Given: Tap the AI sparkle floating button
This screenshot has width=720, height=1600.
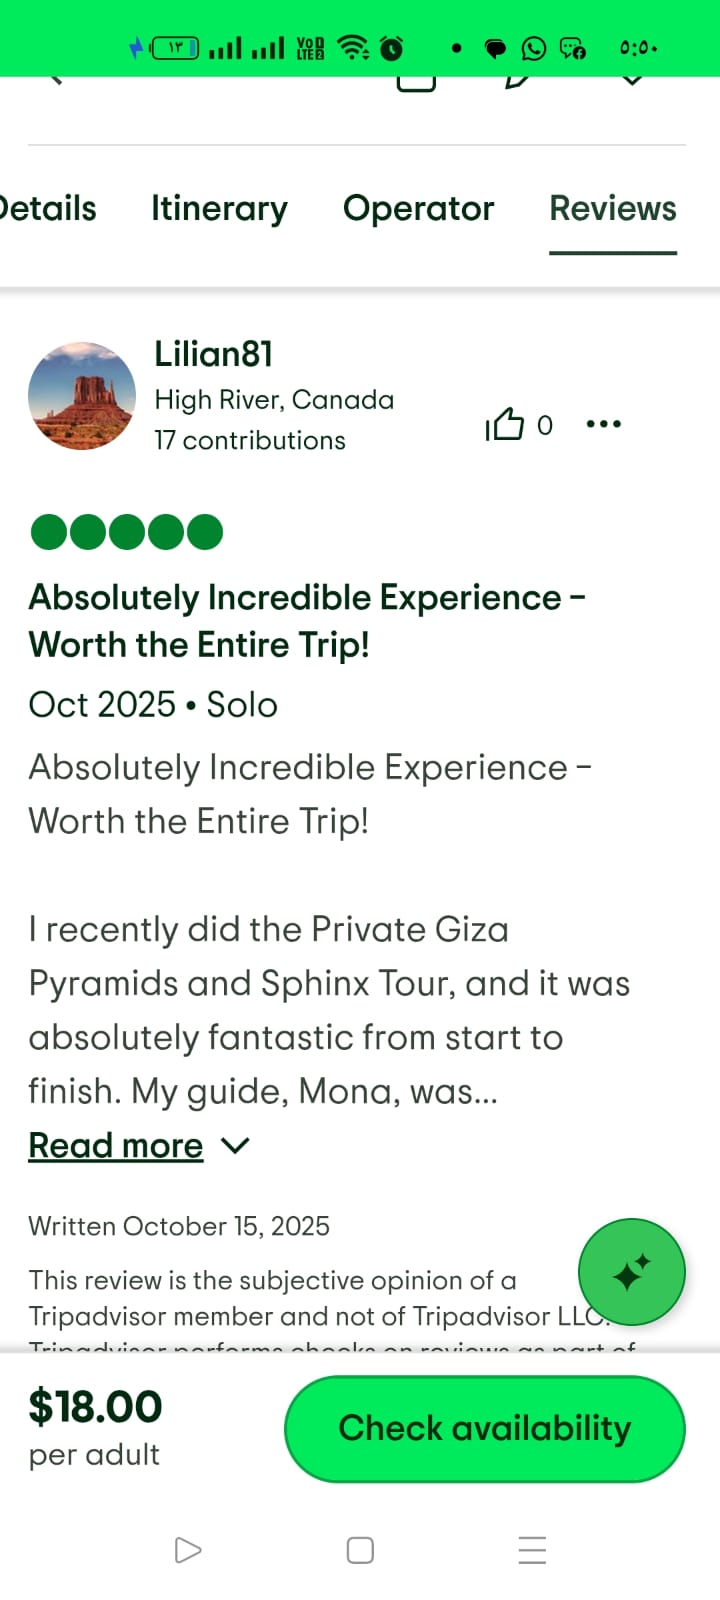Looking at the screenshot, I should click(631, 1273).
